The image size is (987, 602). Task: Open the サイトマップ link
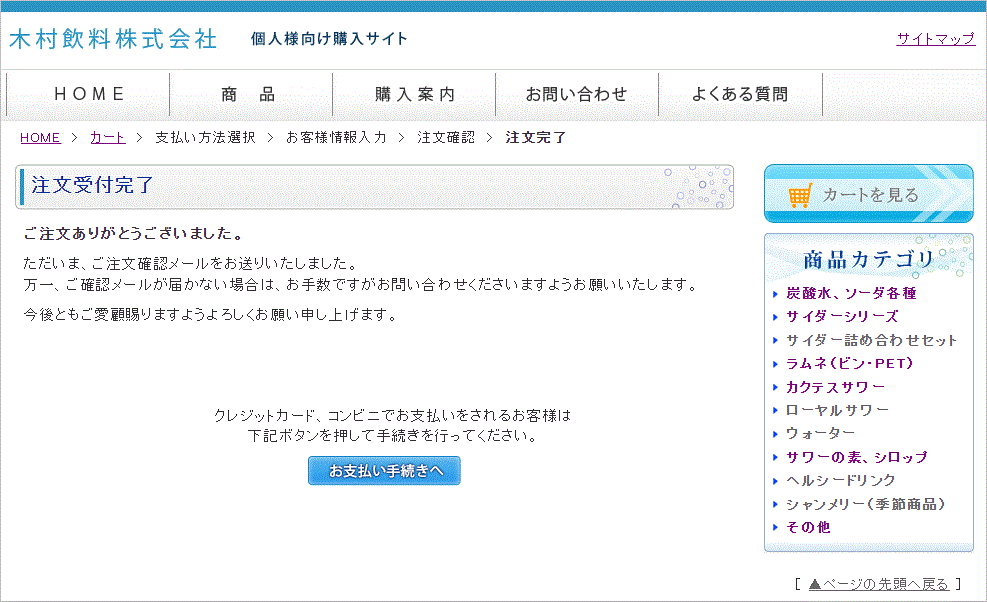(935, 39)
